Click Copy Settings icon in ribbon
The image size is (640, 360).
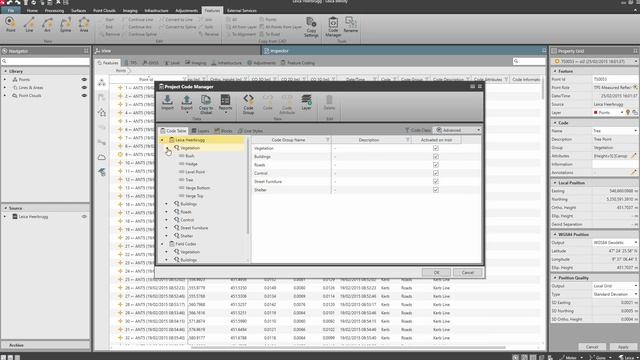pyautogui.click(x=311, y=27)
